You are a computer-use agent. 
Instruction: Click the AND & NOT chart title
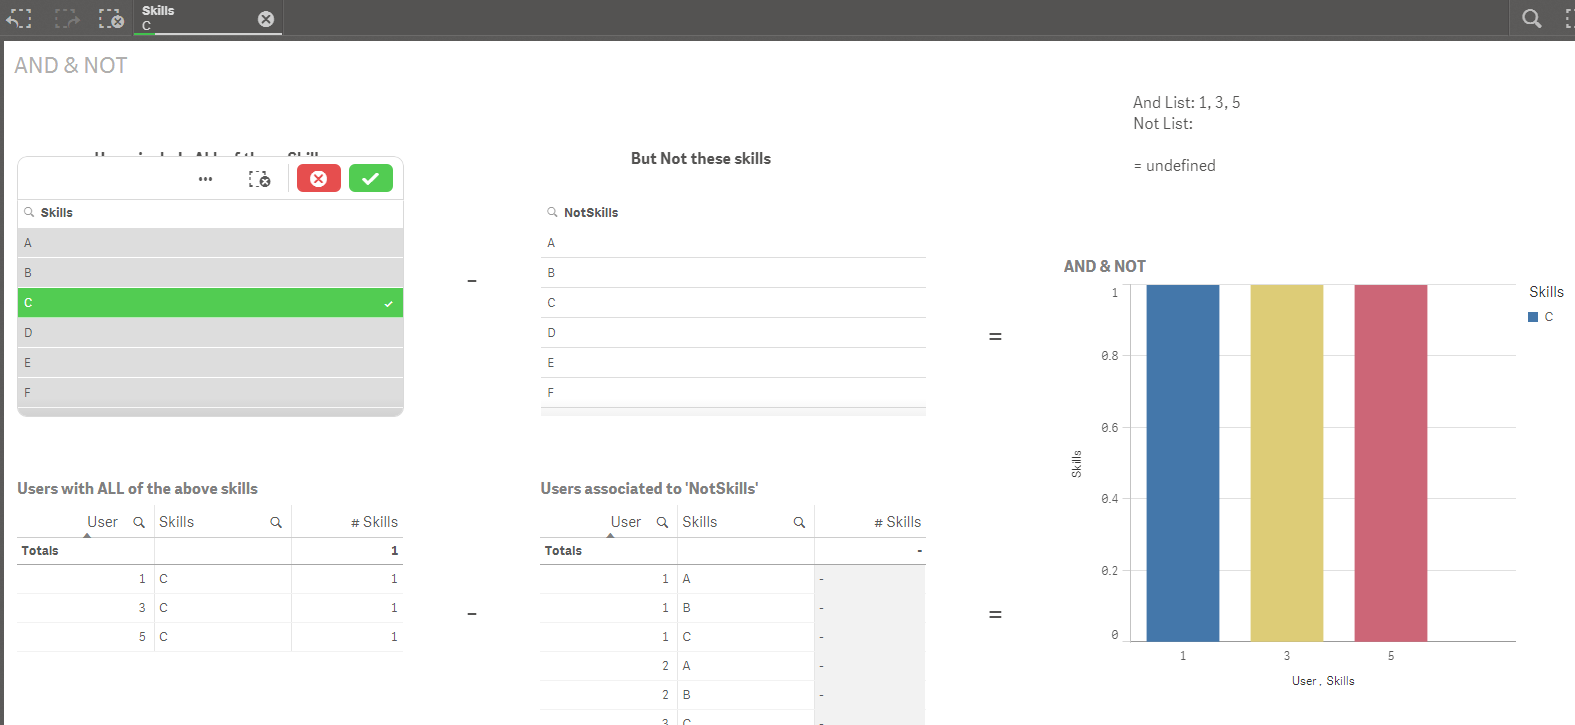click(x=1105, y=266)
